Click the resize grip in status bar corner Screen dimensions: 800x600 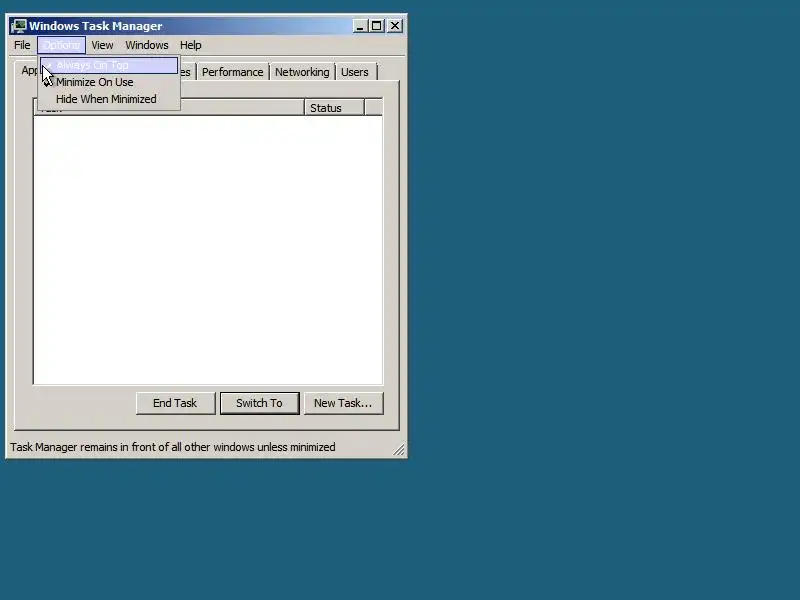click(x=398, y=449)
